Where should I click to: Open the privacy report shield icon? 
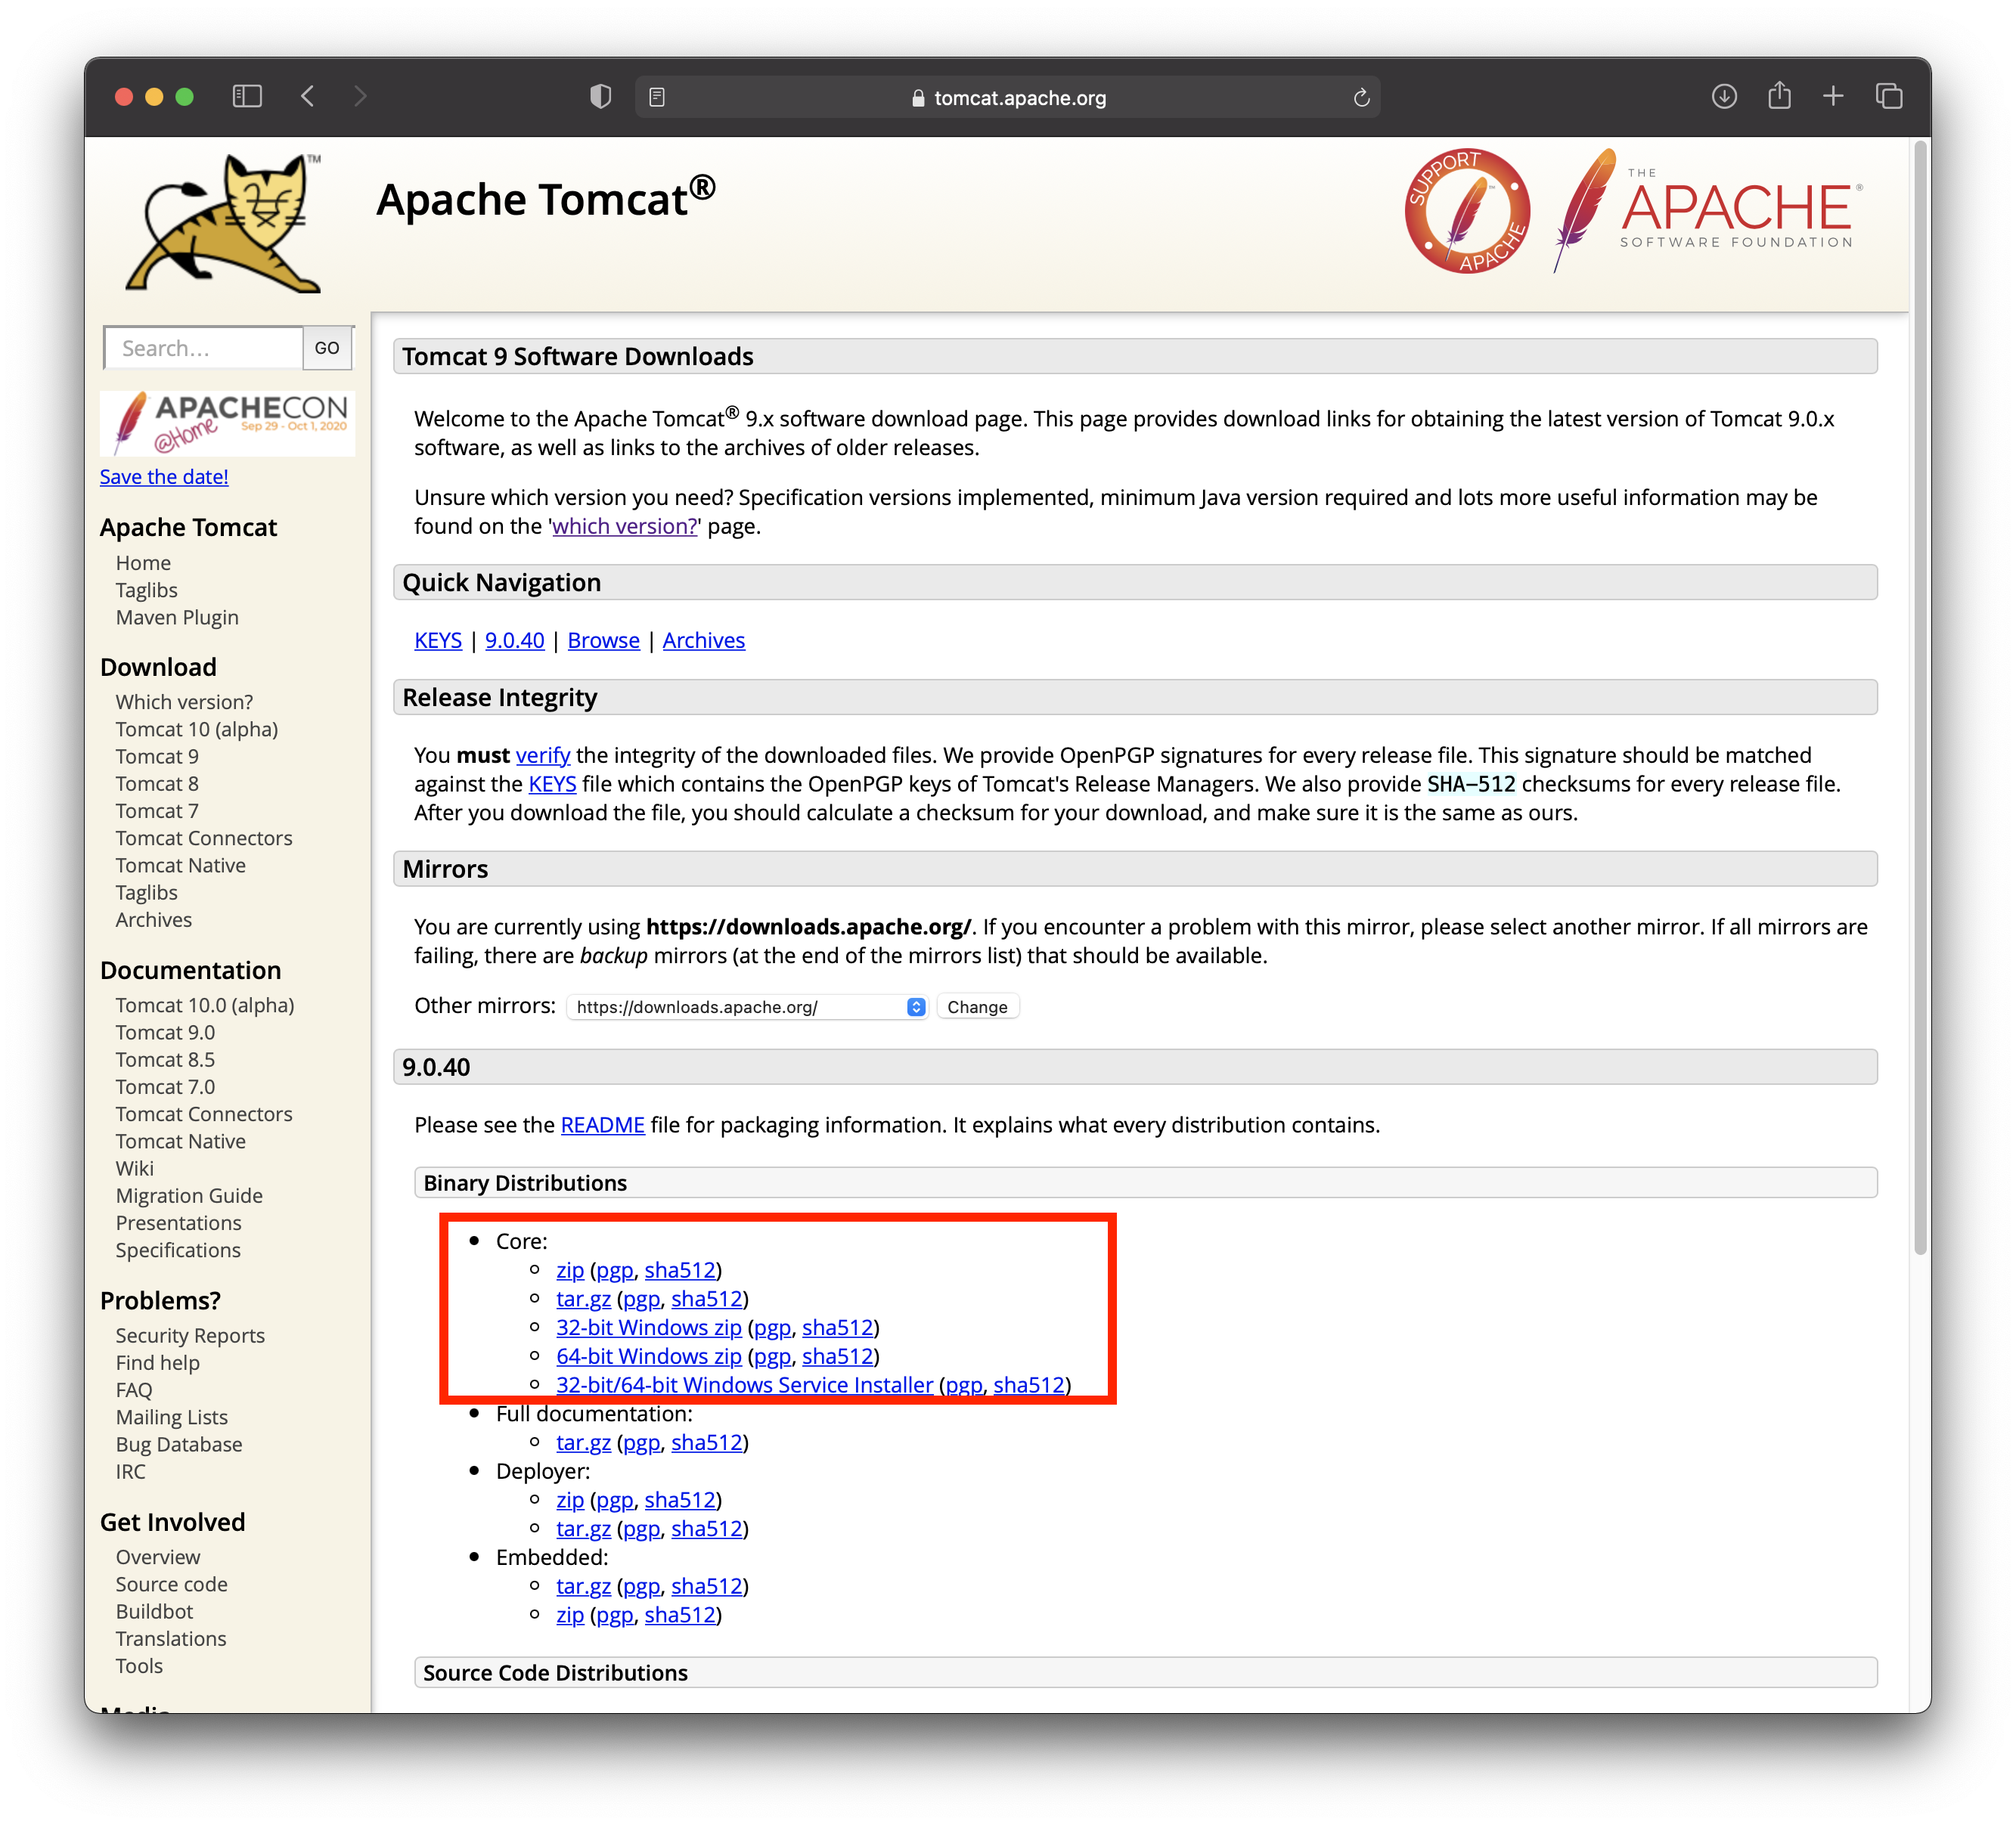click(x=600, y=97)
